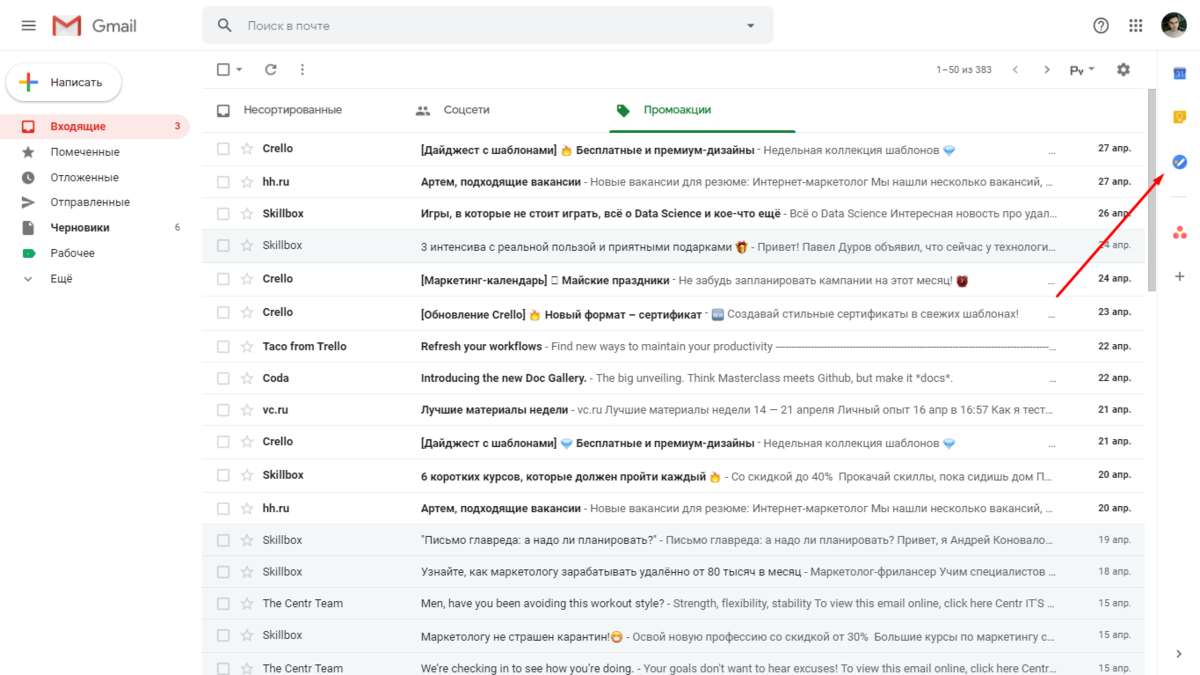1200x675 pixels.
Task: Expand select-all dropdown arrow
Action: [239, 70]
